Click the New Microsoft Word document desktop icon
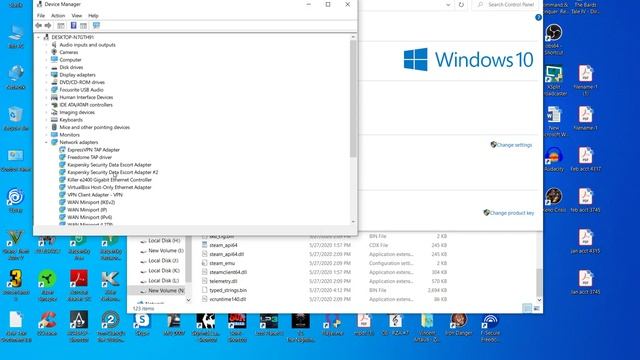 554,121
